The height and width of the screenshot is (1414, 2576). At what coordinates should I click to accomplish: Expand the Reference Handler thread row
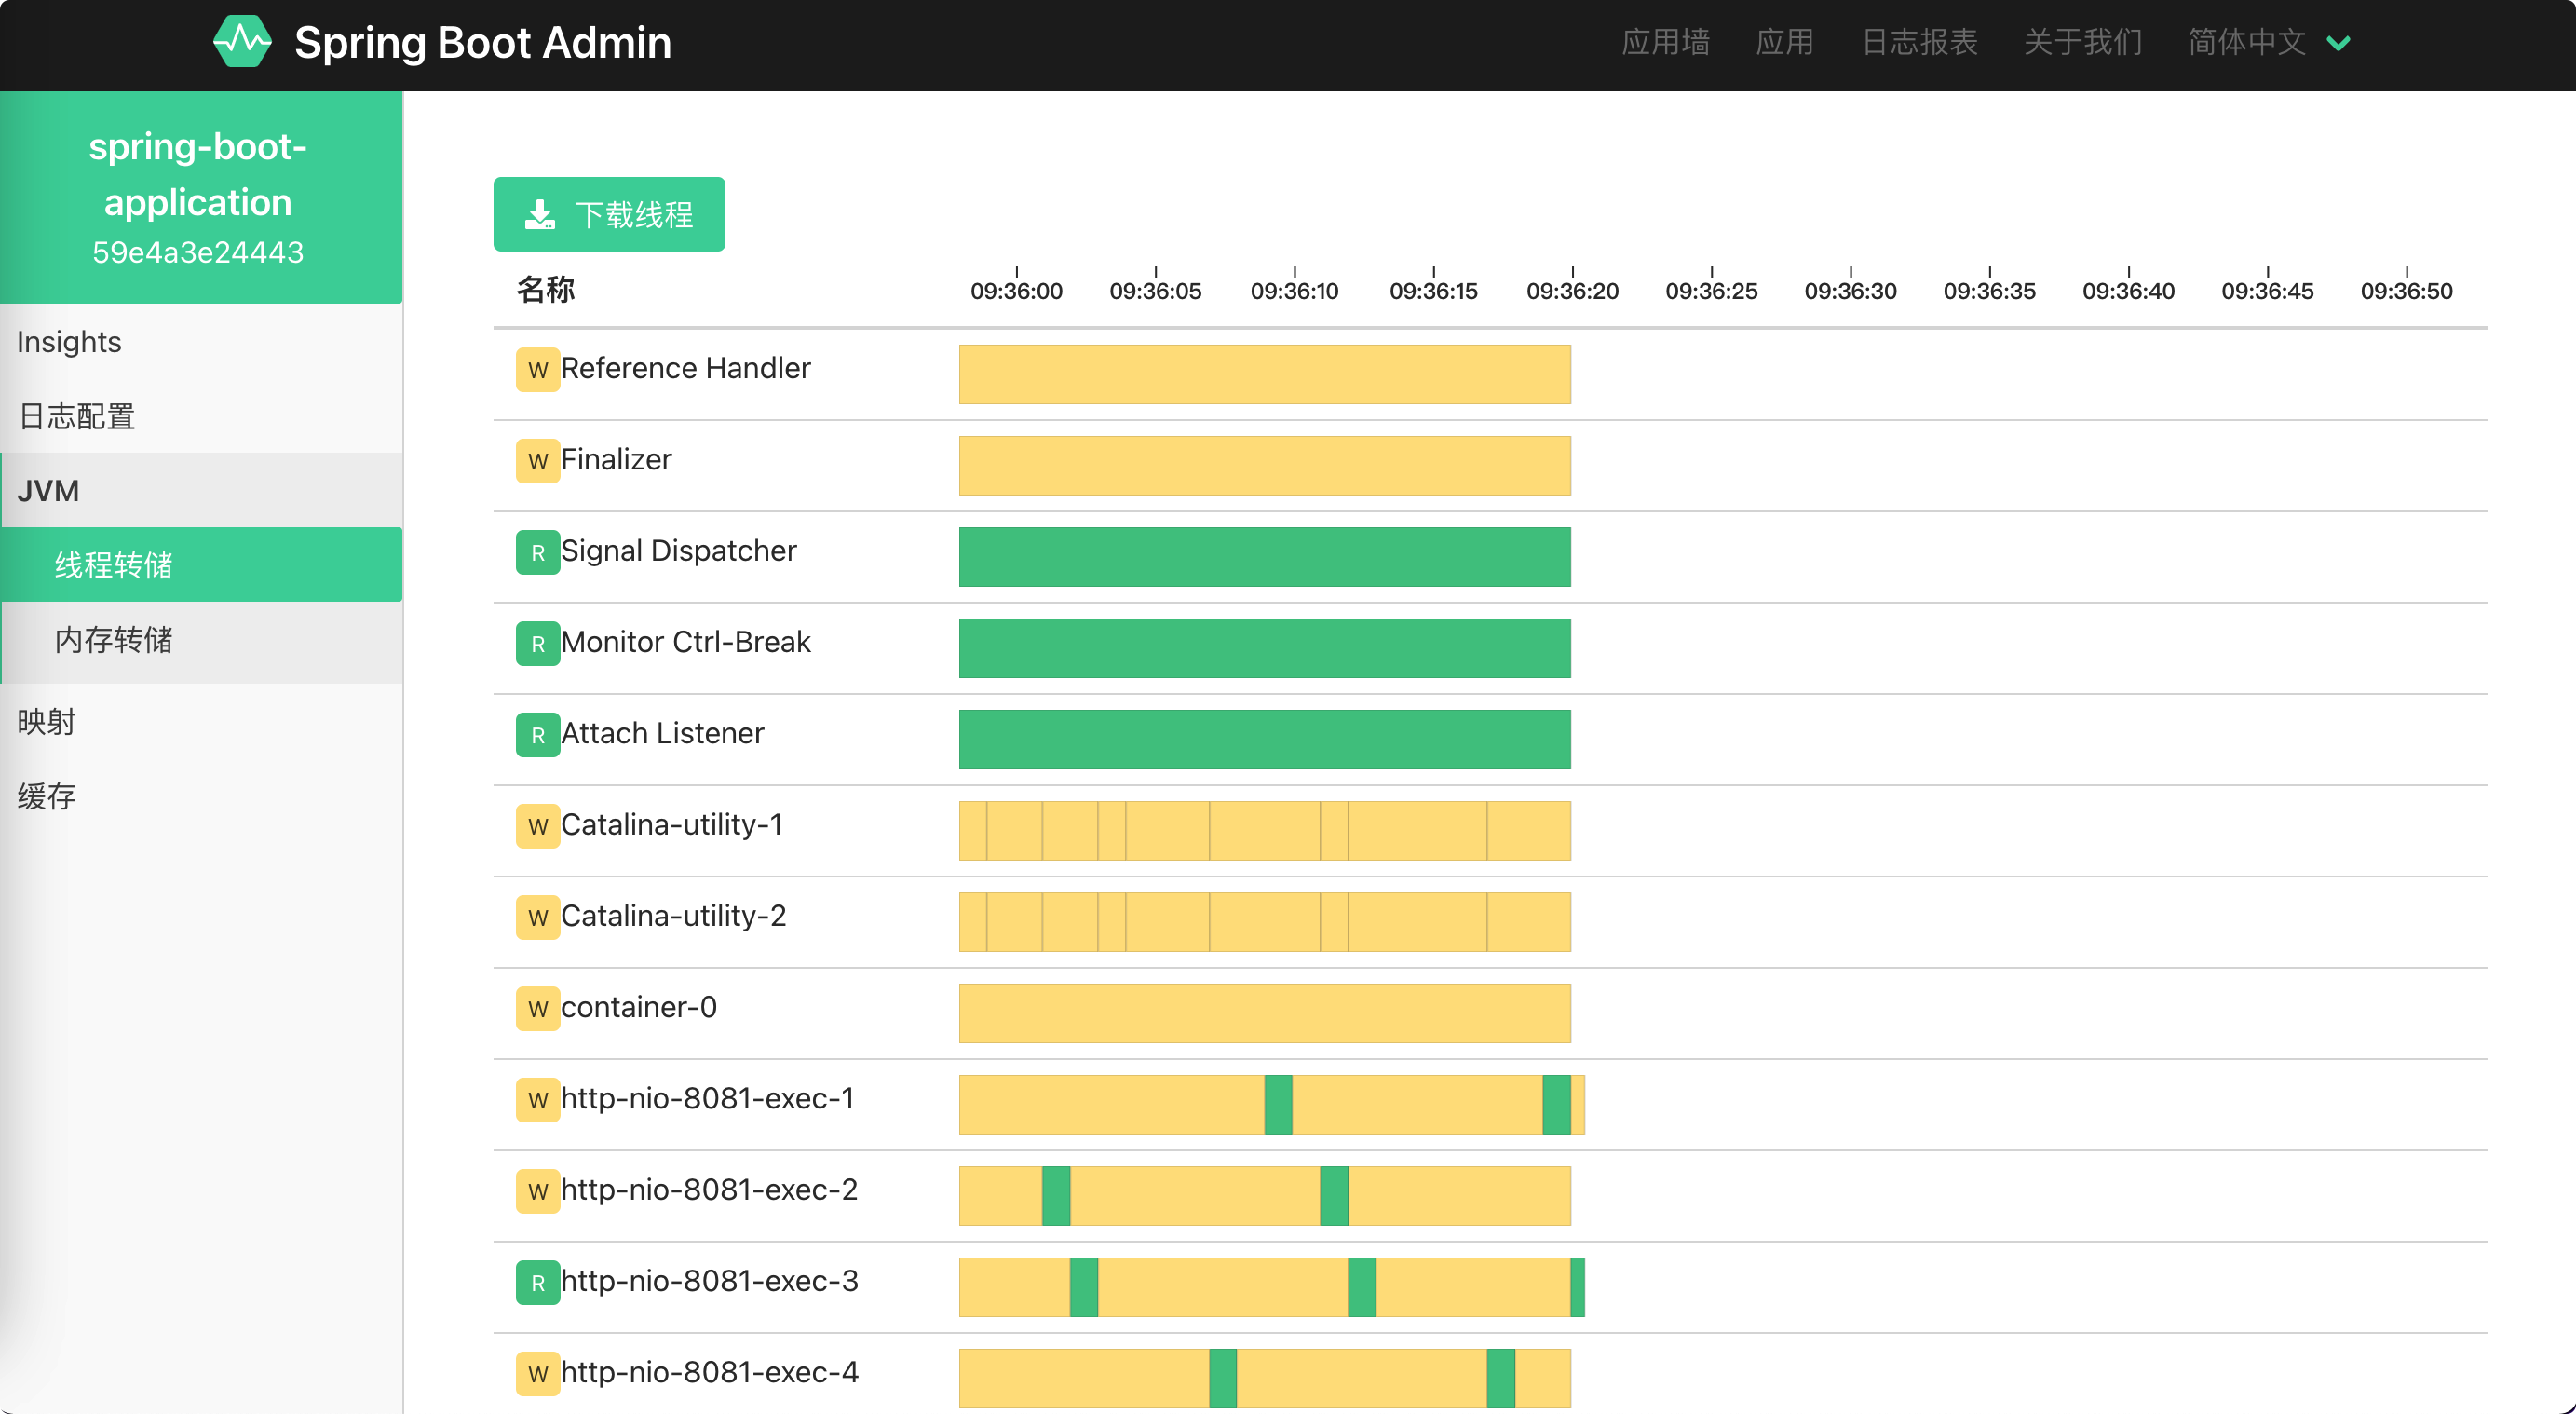coord(1490,374)
